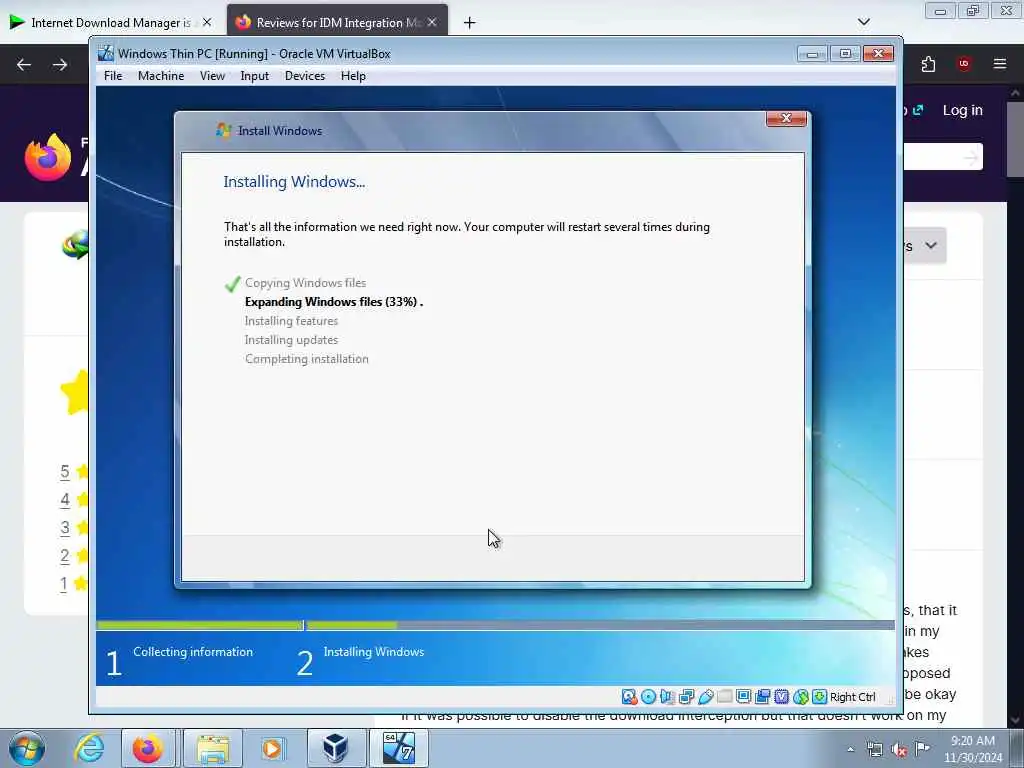Go forward in Firefox with the forward arrow
Screen dimensions: 1024x768
coord(60,65)
